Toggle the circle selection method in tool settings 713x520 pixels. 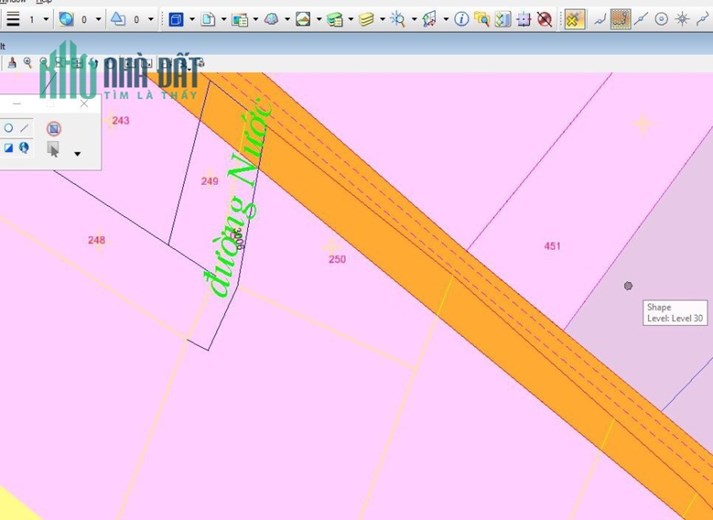(8, 128)
